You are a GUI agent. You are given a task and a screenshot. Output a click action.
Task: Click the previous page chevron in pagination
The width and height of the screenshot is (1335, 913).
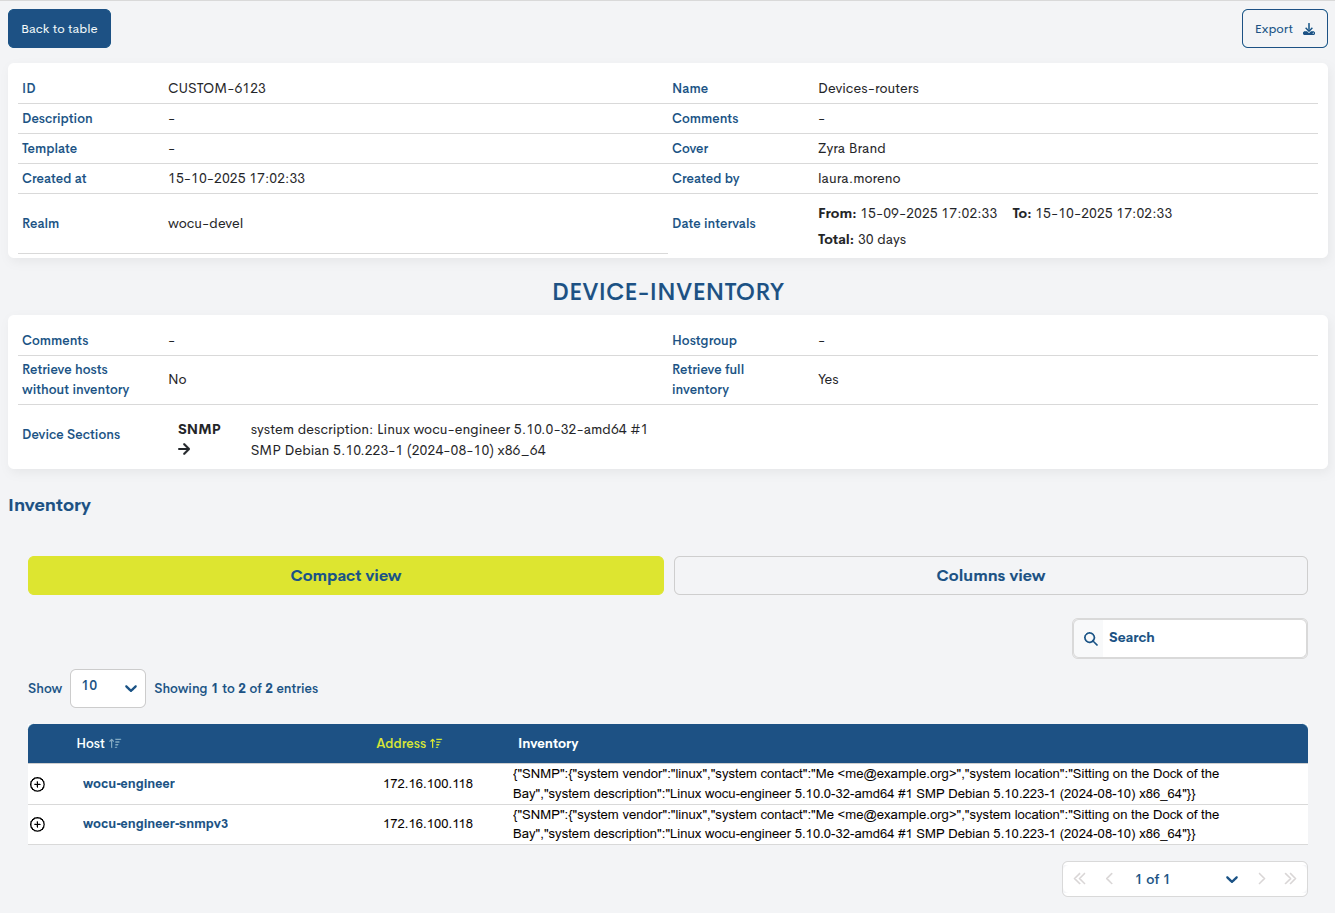[x=1109, y=879]
